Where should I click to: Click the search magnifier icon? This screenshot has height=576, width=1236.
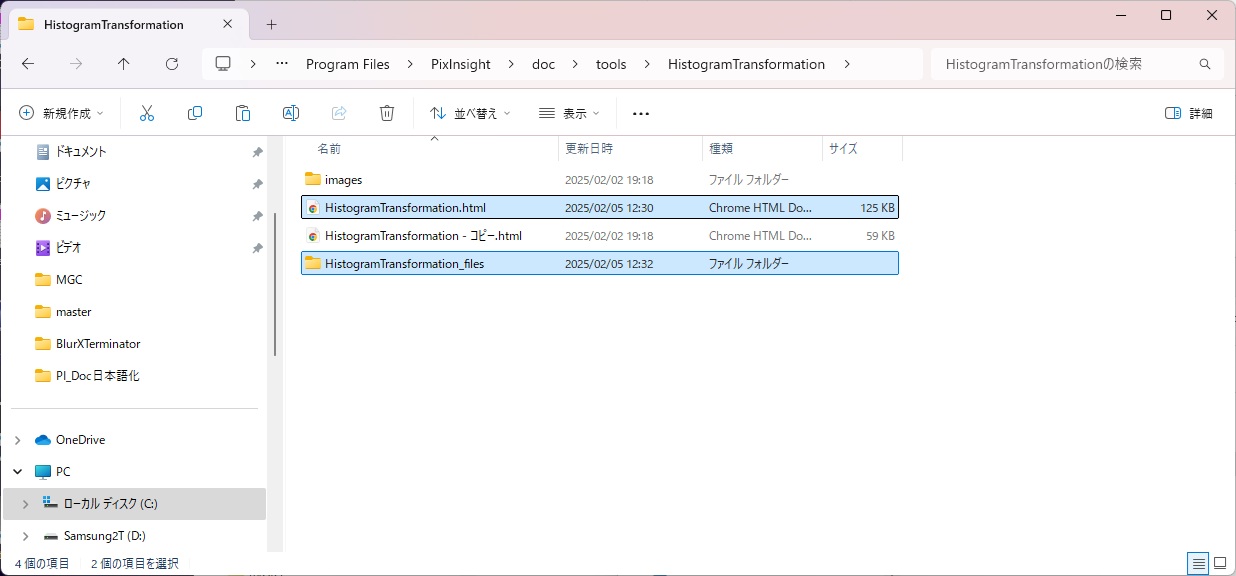1205,64
